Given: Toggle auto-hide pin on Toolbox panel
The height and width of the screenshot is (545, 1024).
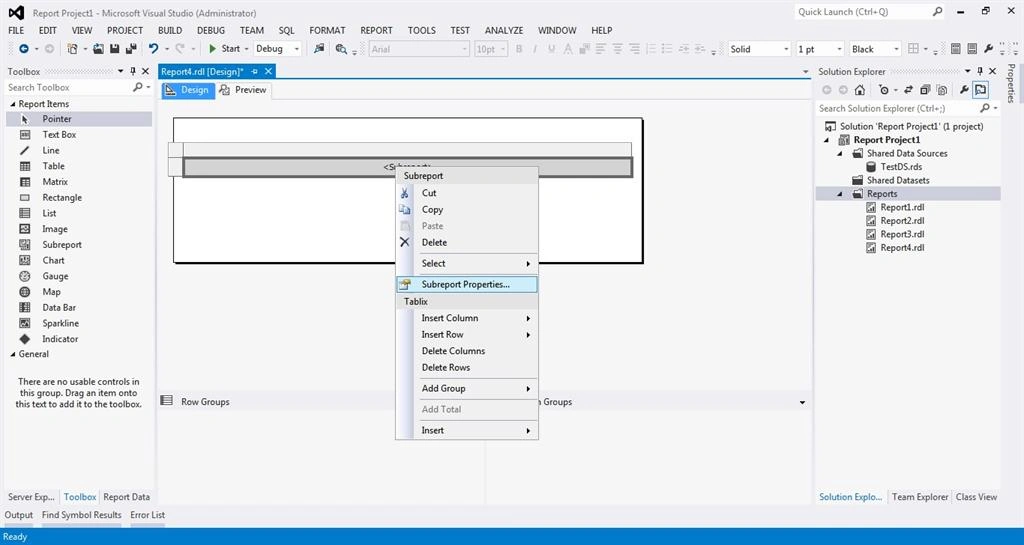Looking at the screenshot, I should click(x=133, y=71).
